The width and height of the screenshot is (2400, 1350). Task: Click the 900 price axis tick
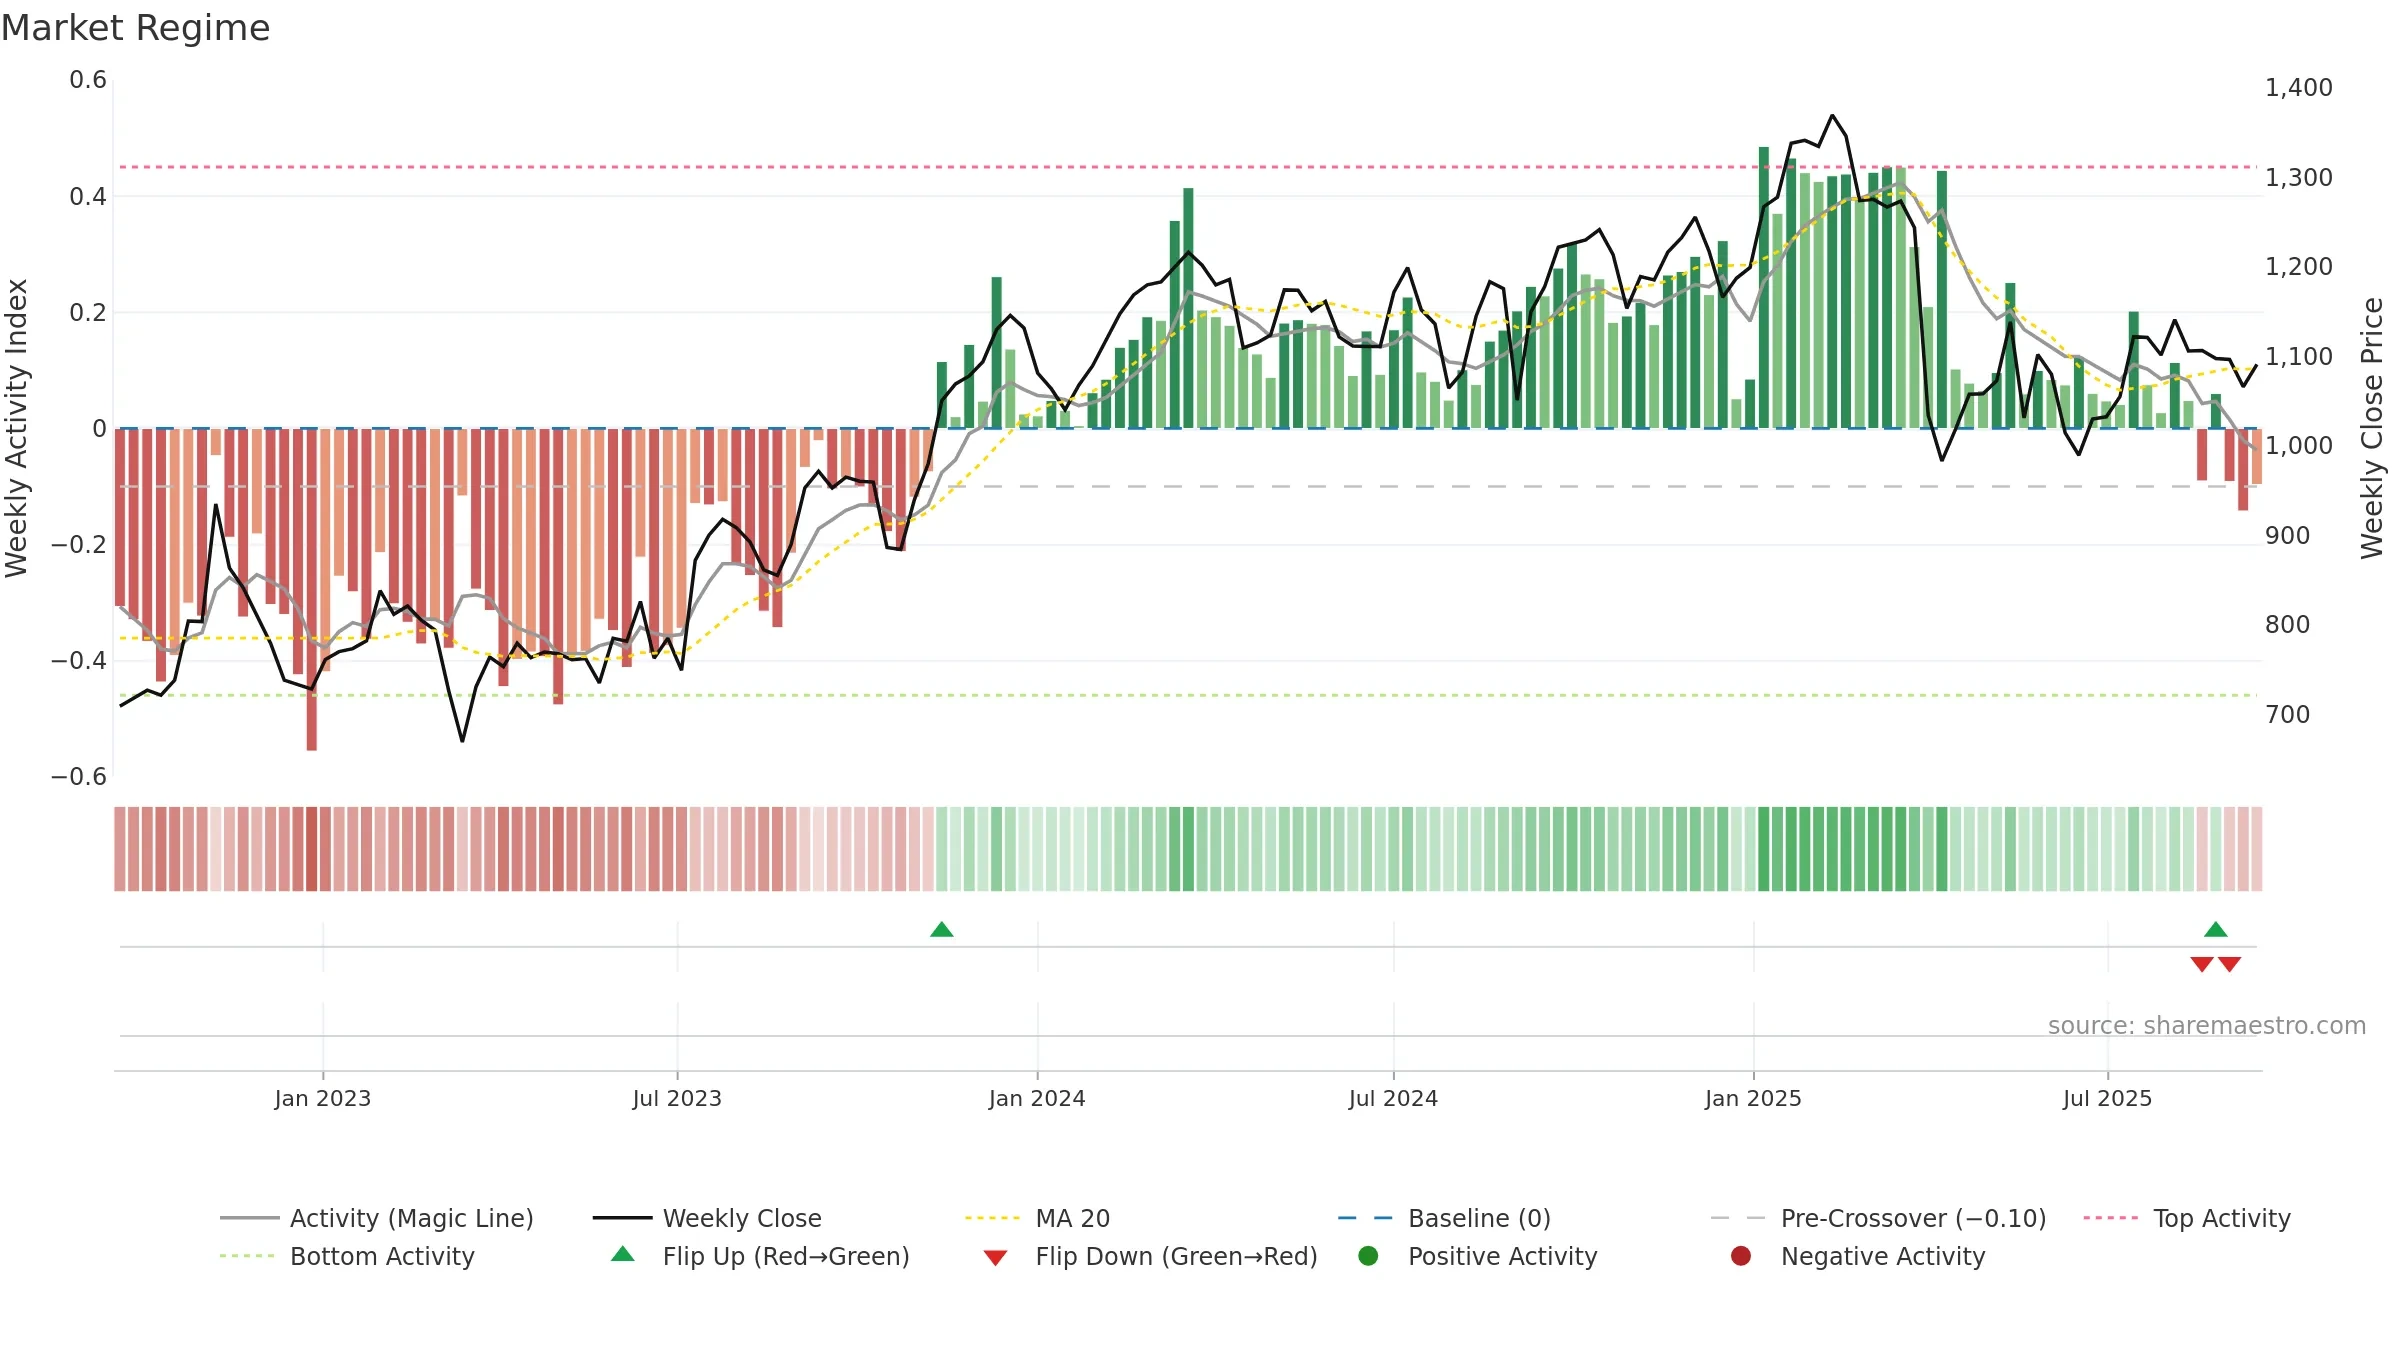(2288, 536)
